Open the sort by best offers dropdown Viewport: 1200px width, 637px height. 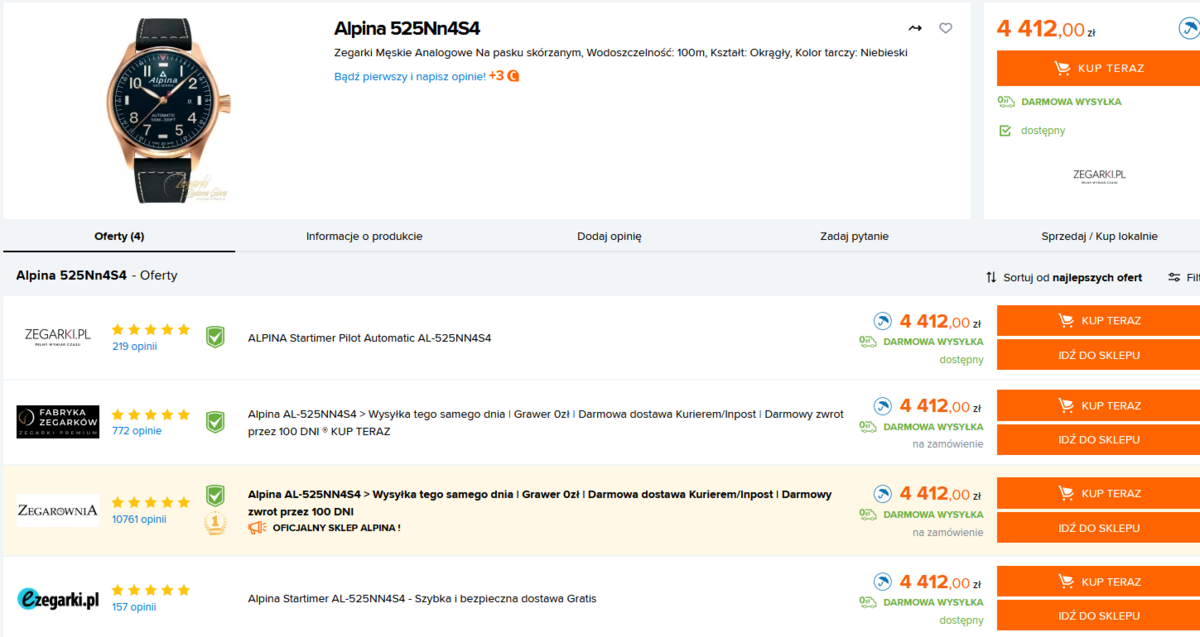[x=1064, y=277]
